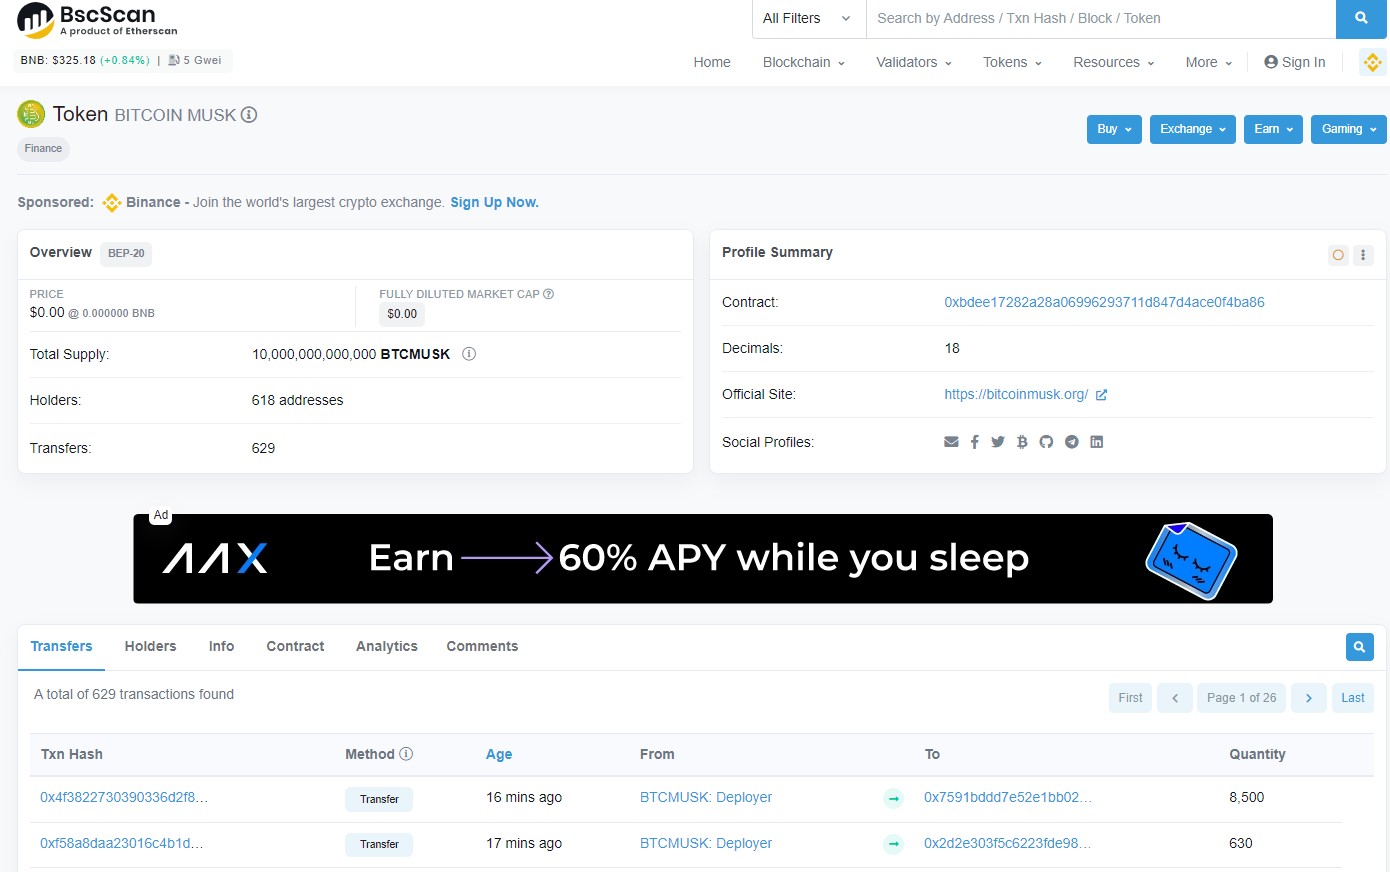Click the search icon in the transfers panel
Screen dimensions: 1390x872
coord(1360,647)
